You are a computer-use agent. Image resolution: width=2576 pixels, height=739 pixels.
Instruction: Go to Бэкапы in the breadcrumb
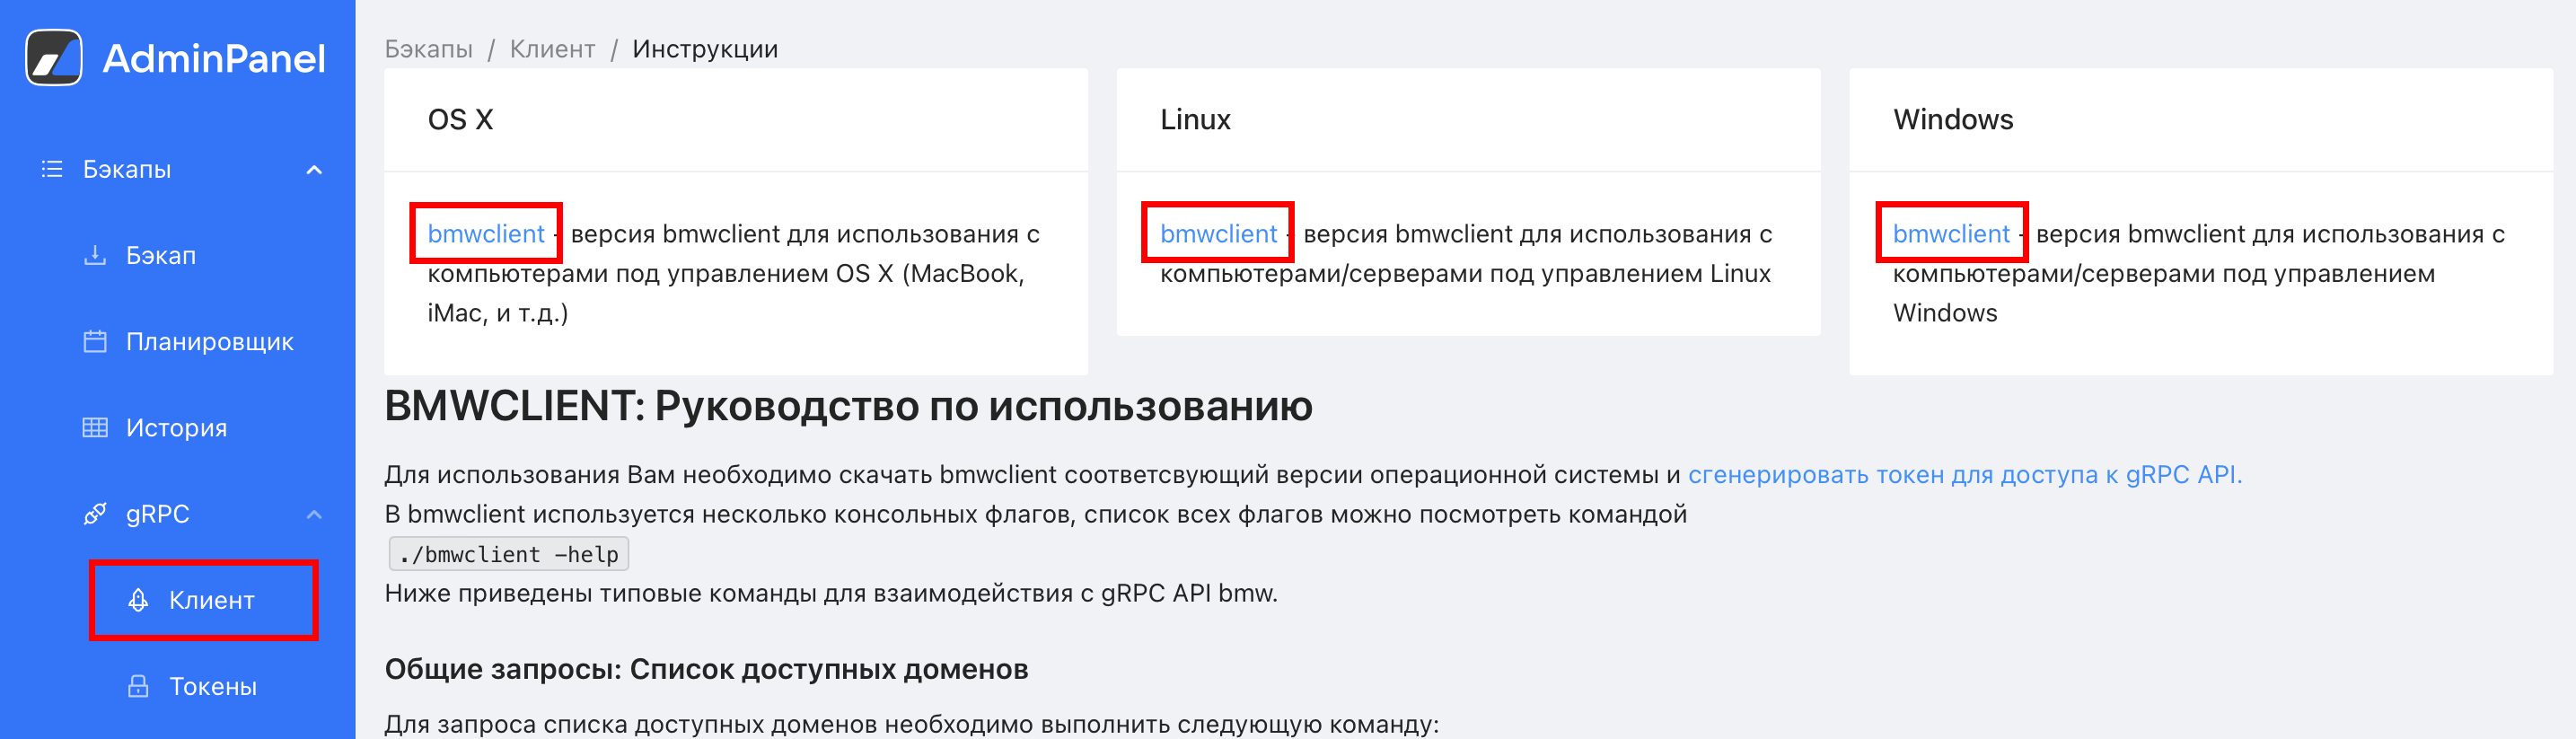pyautogui.click(x=428, y=49)
